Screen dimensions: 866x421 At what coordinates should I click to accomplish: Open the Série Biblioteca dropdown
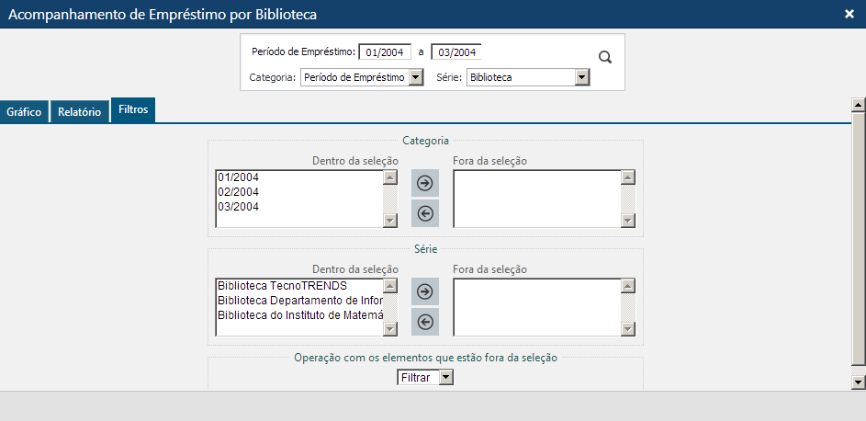coord(527,77)
